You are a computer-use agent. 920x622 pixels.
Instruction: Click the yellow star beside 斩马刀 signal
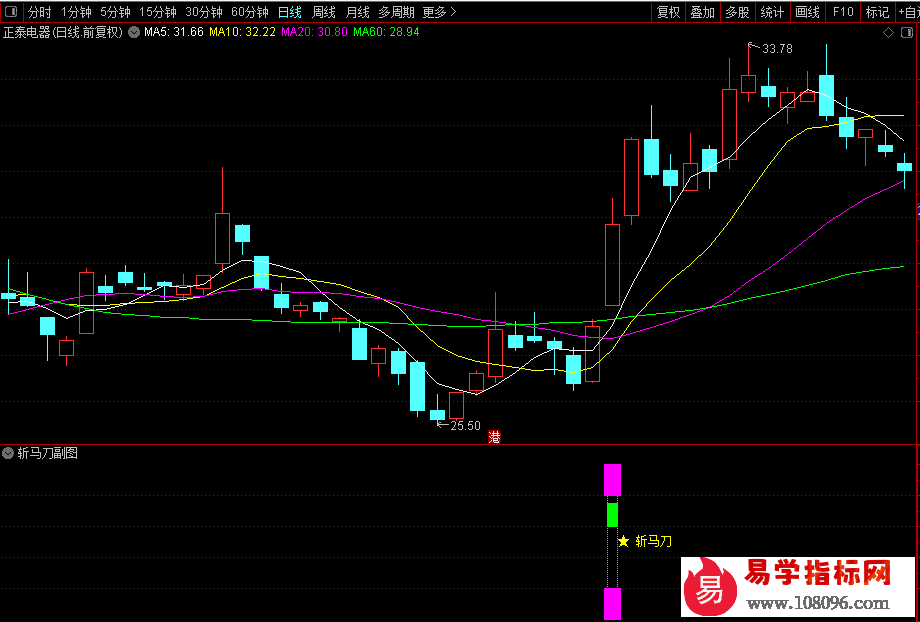pos(623,541)
